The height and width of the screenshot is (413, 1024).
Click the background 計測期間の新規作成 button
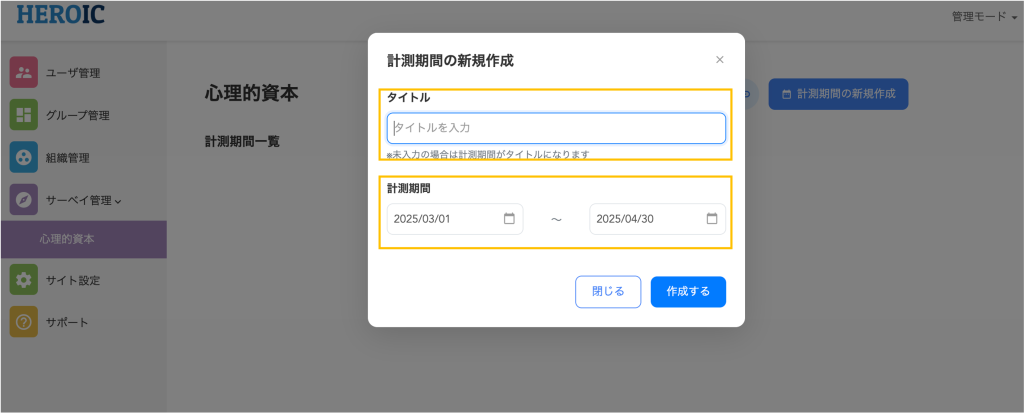tap(838, 94)
